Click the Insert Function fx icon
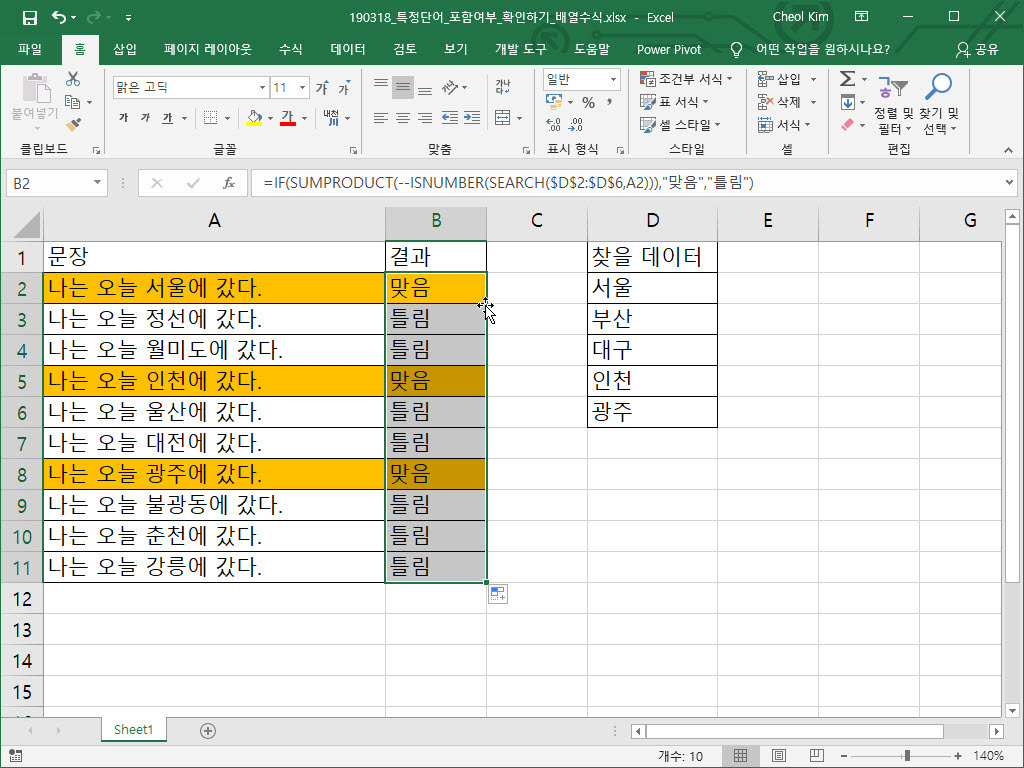Viewport: 1024px width, 768px height. click(229, 183)
